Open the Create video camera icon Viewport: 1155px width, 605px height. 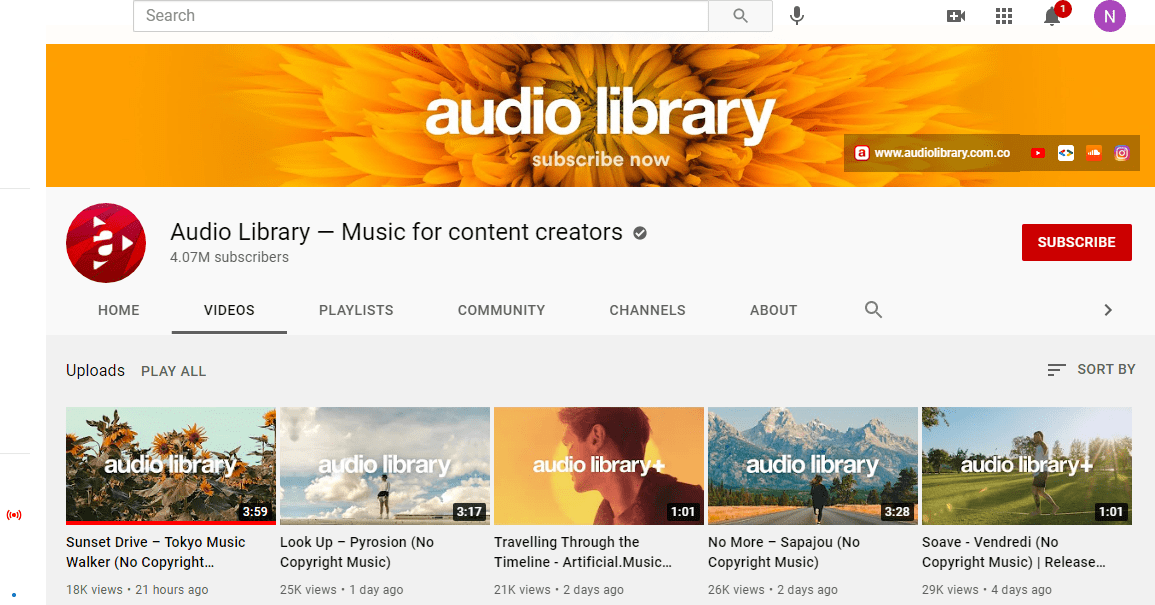click(x=955, y=16)
